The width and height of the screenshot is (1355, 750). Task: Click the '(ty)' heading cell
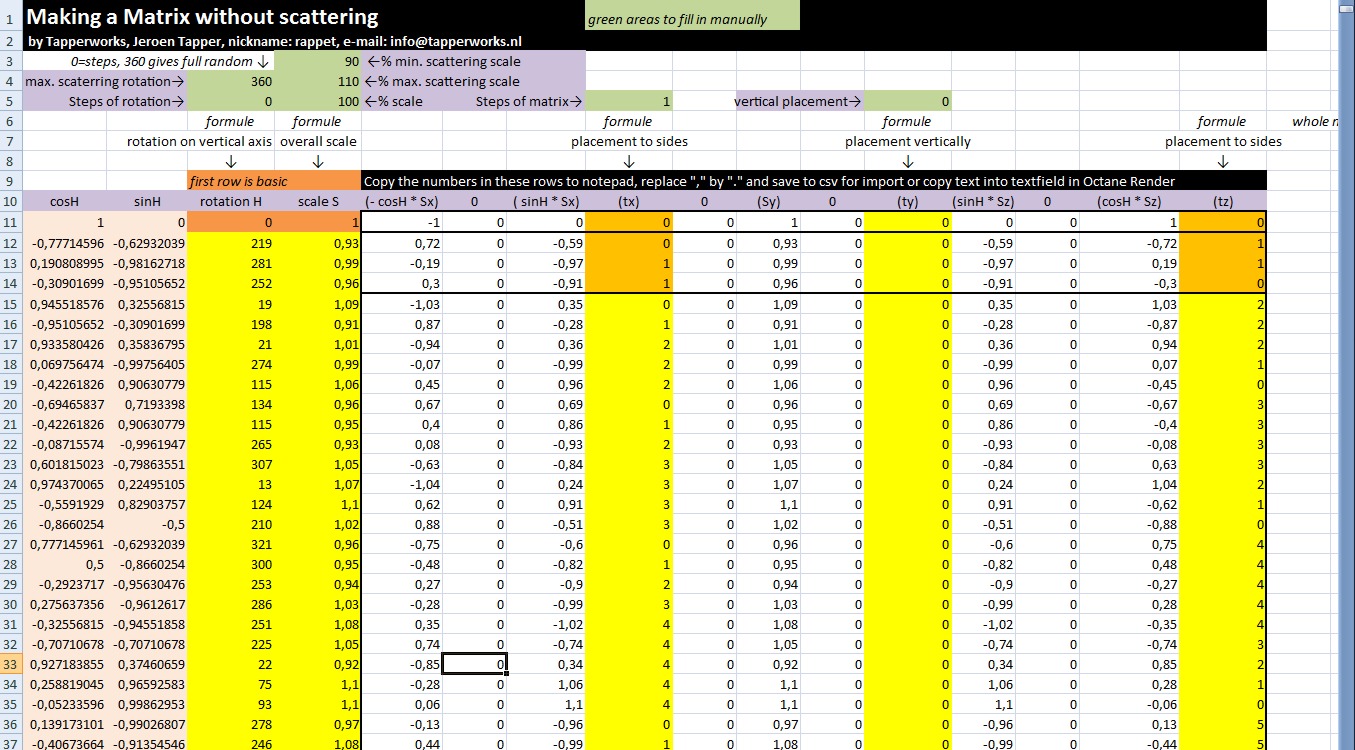click(908, 201)
